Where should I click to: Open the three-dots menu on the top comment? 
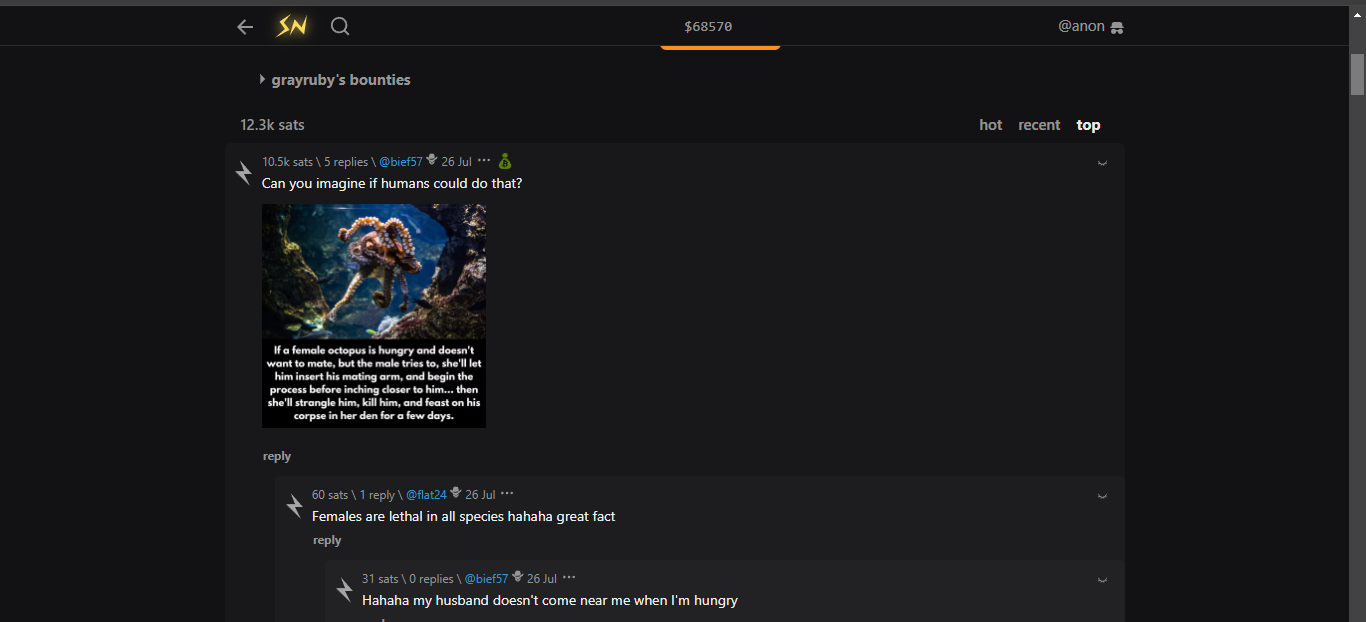(484, 161)
